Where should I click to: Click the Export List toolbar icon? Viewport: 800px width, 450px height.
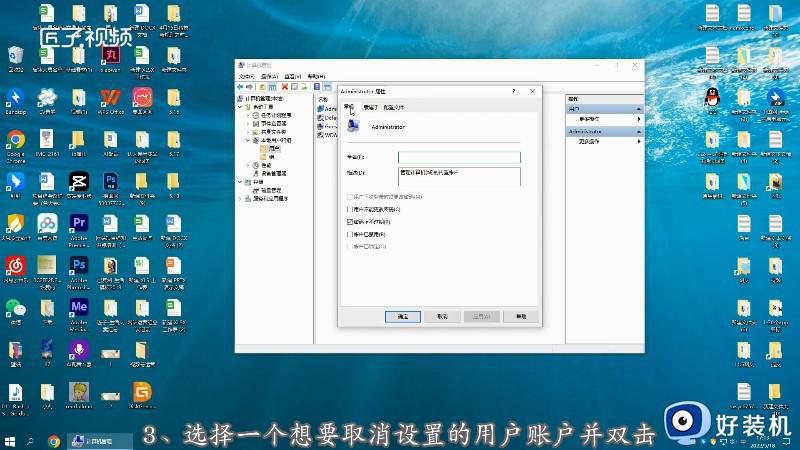(x=304, y=87)
